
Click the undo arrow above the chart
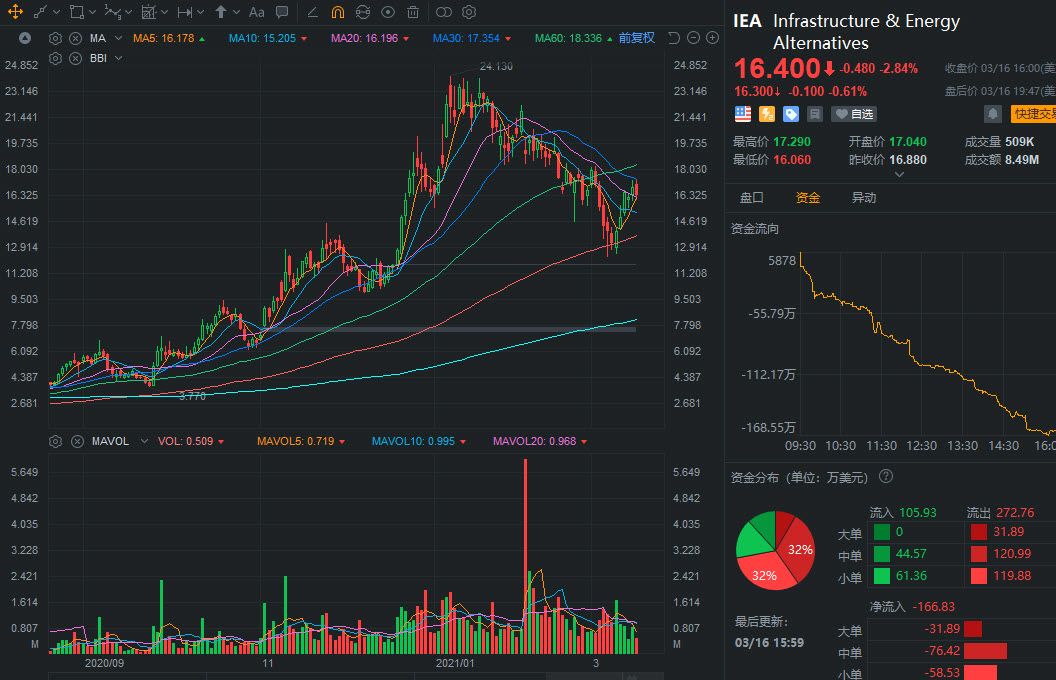(x=673, y=38)
